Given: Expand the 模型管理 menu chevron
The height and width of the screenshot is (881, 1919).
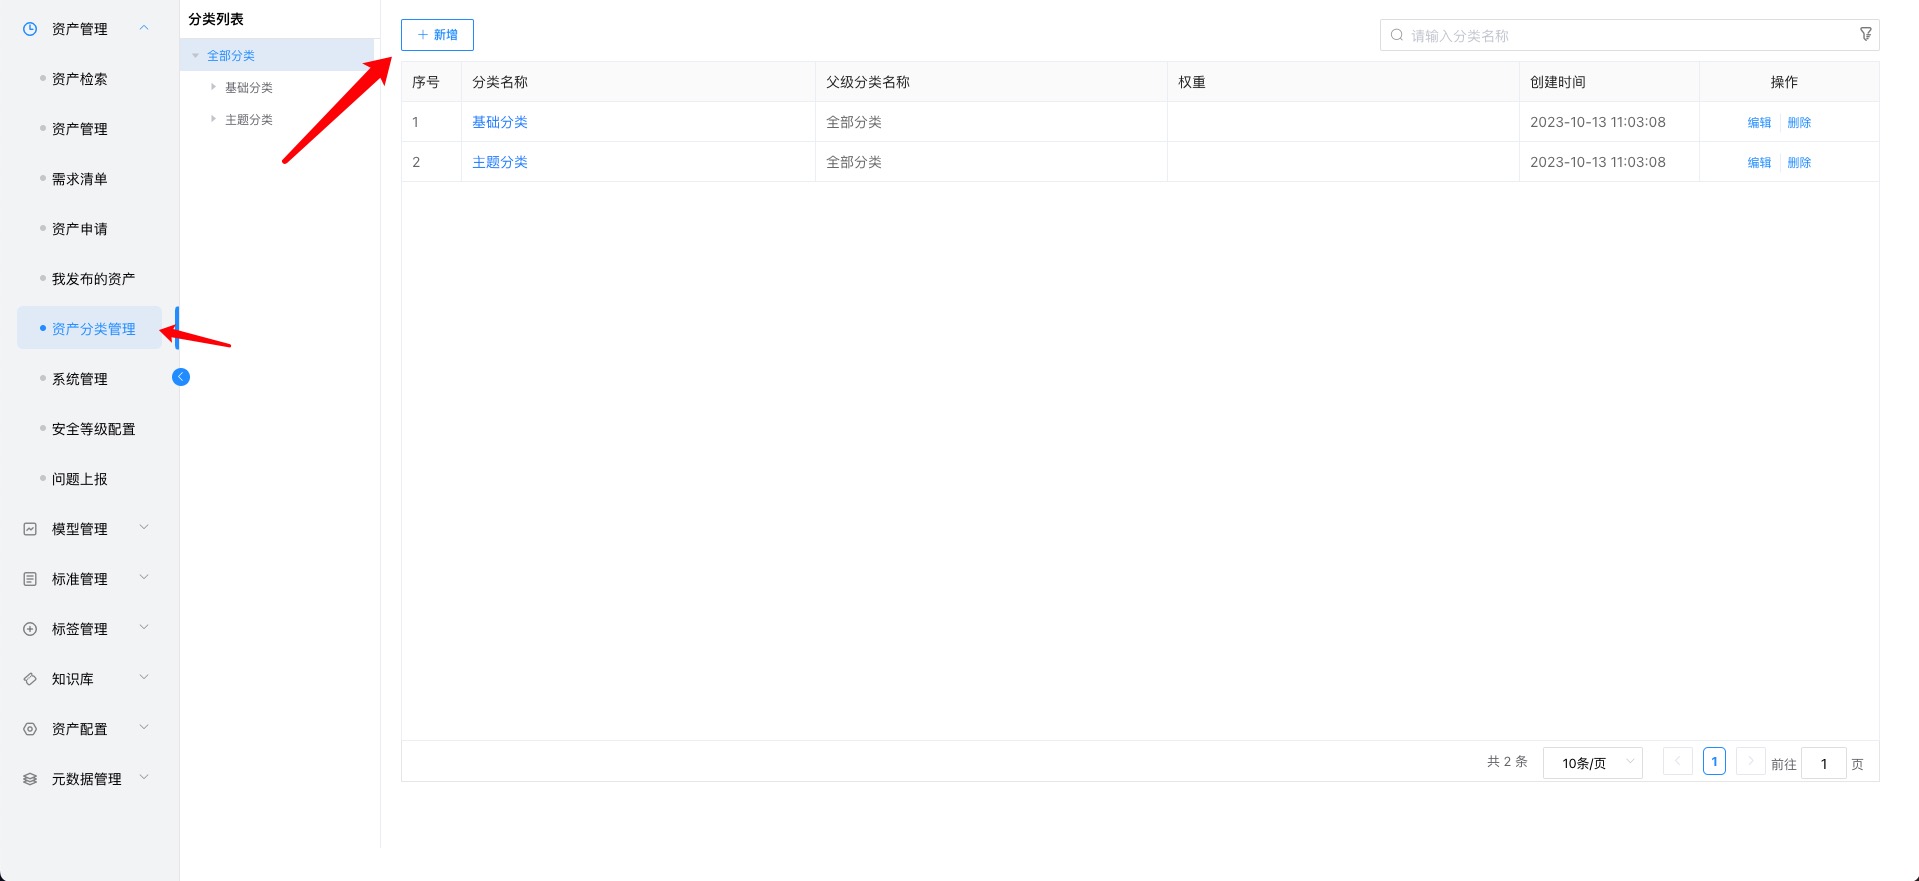Looking at the screenshot, I should coord(144,528).
